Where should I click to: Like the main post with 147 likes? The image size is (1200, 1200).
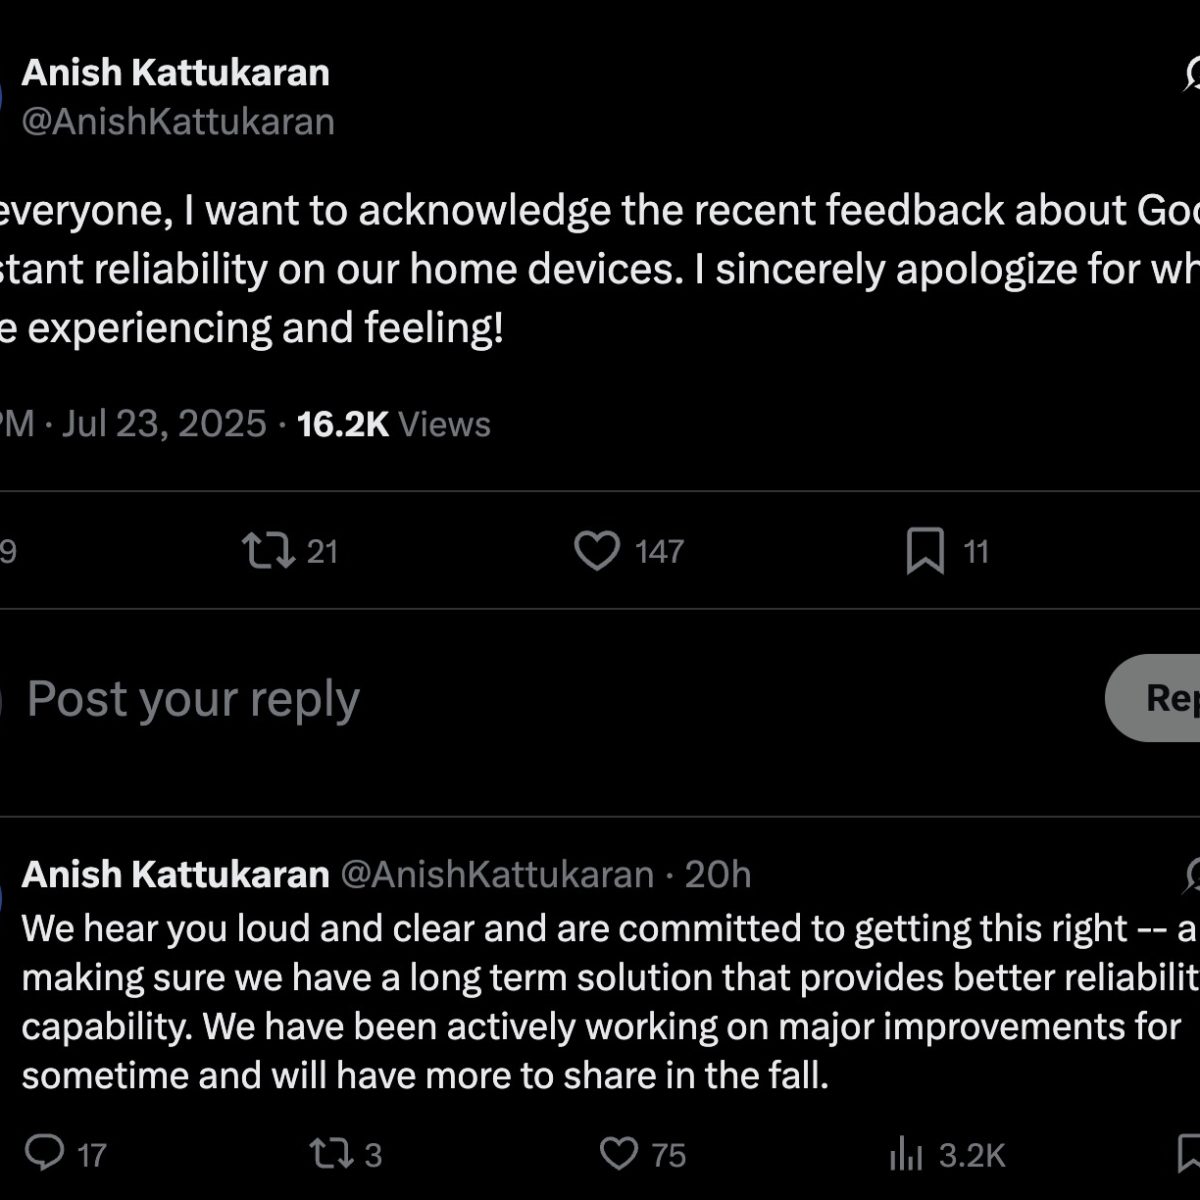click(x=597, y=551)
